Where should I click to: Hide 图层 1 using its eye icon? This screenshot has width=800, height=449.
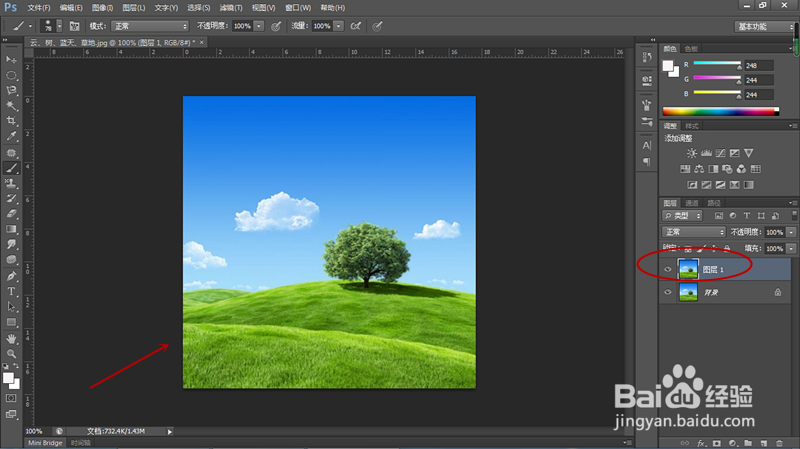click(668, 269)
